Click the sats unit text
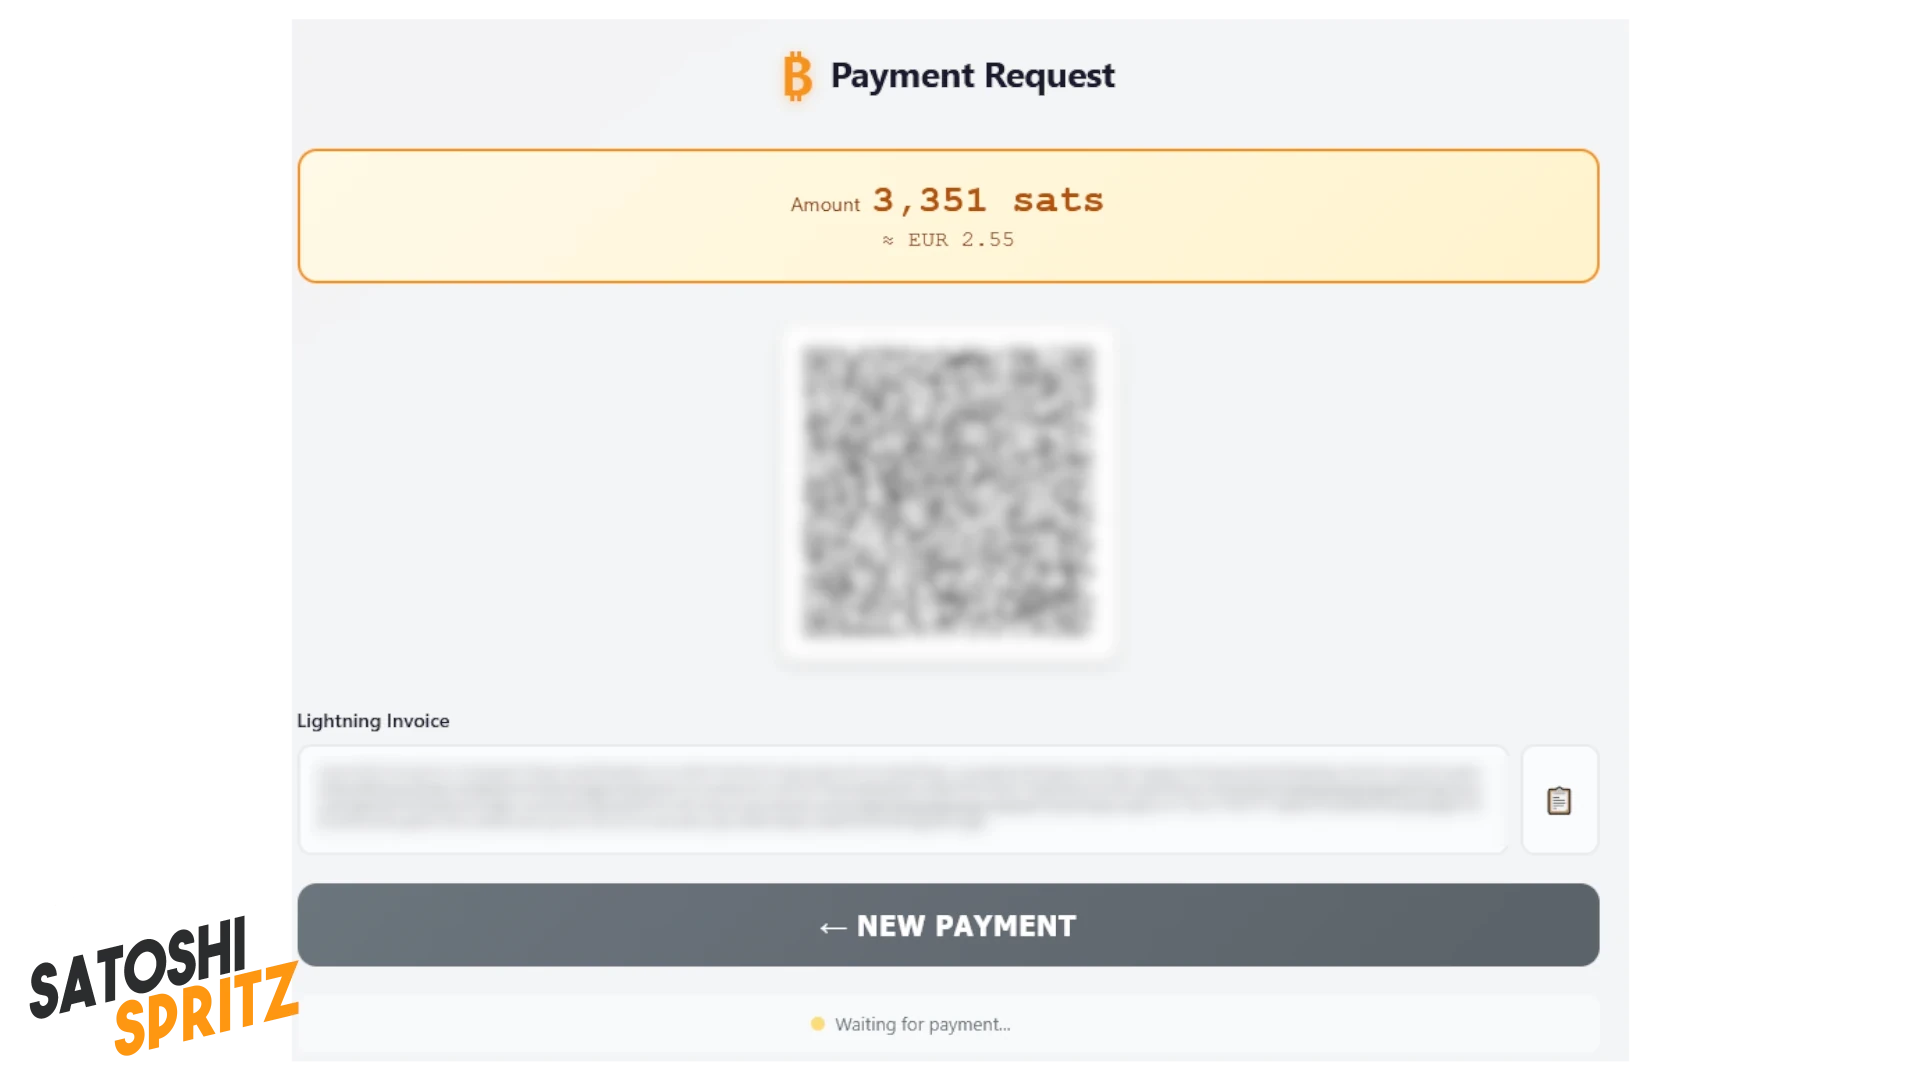The image size is (1920, 1080). click(x=1058, y=200)
